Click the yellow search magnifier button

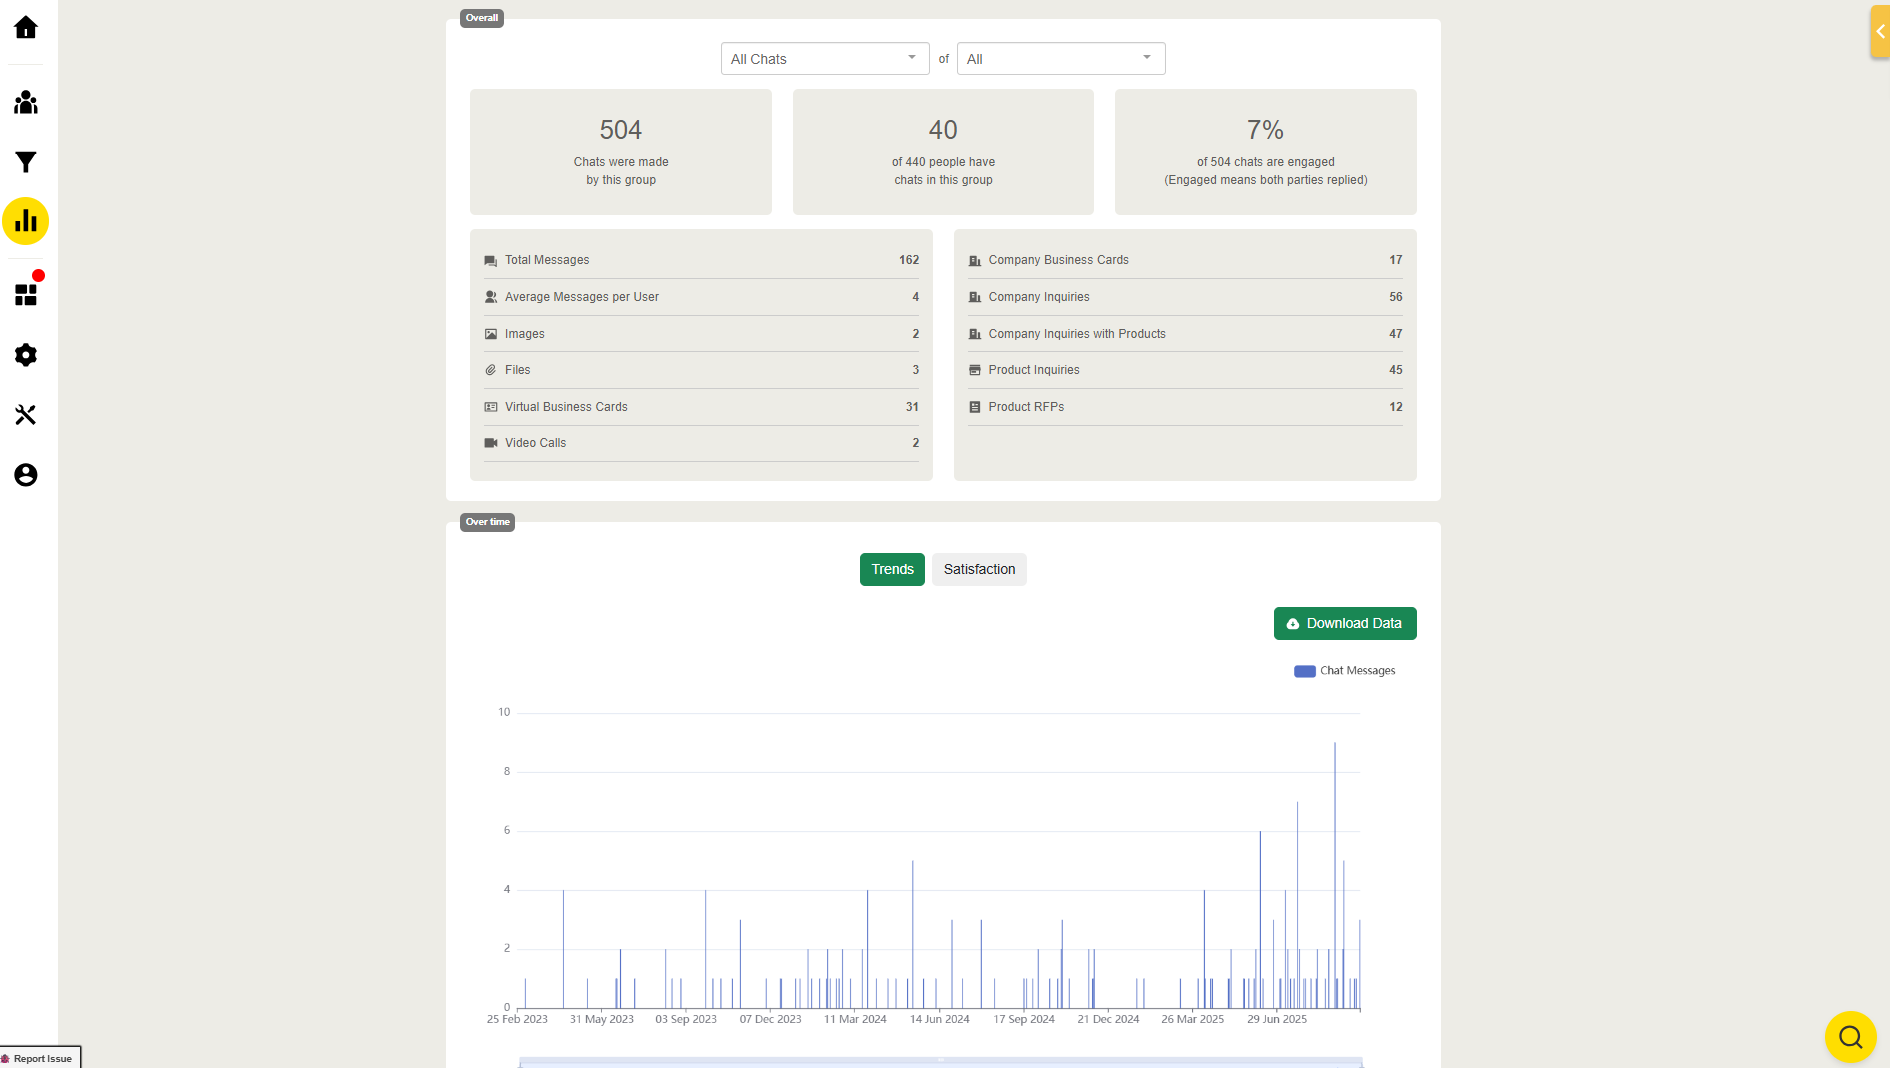(1851, 1037)
